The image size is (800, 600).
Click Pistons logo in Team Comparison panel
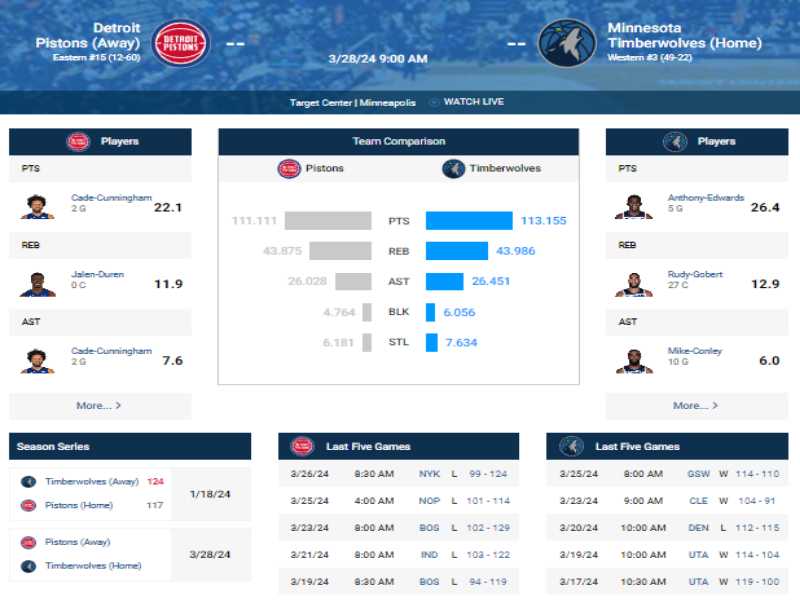click(x=289, y=168)
